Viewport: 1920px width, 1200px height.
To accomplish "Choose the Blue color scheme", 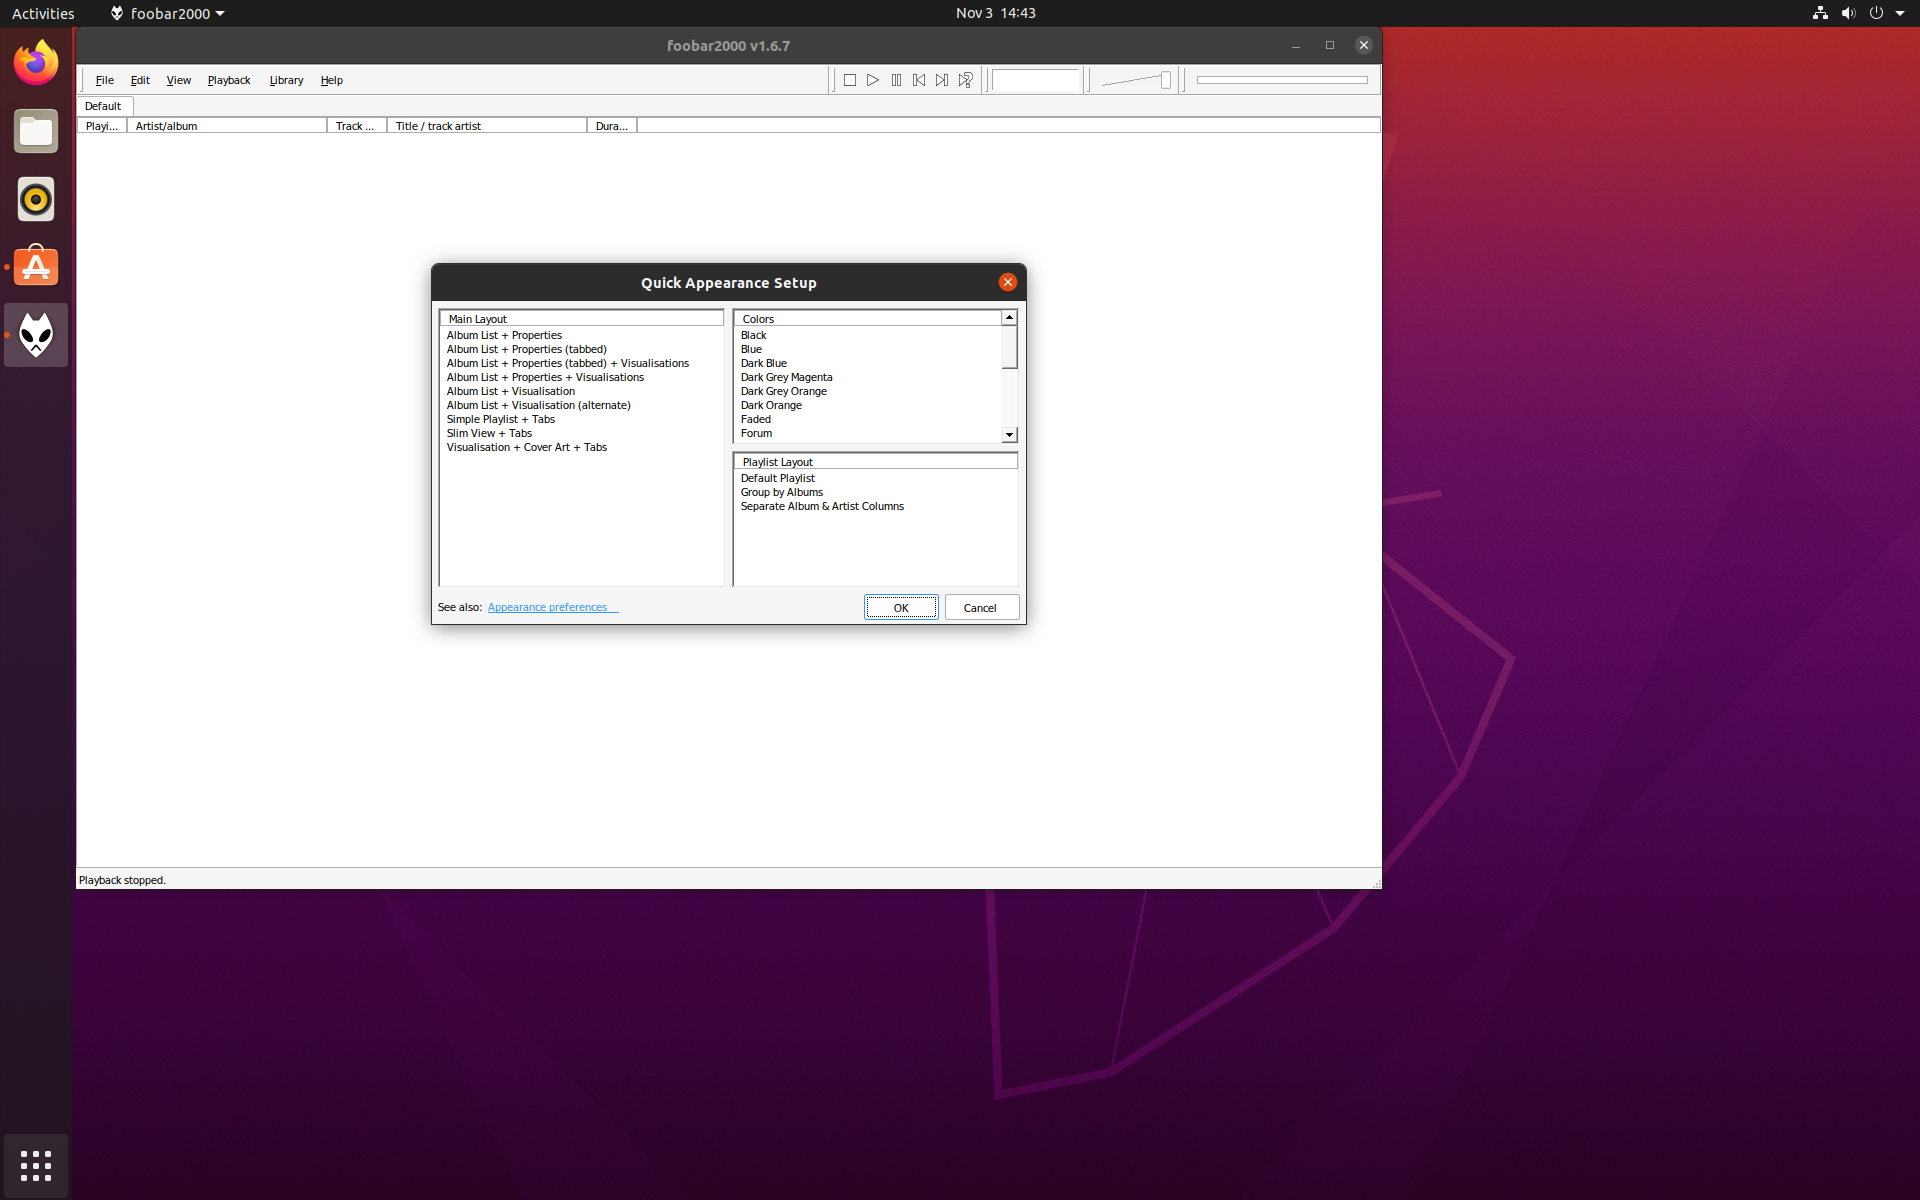I will [751, 349].
